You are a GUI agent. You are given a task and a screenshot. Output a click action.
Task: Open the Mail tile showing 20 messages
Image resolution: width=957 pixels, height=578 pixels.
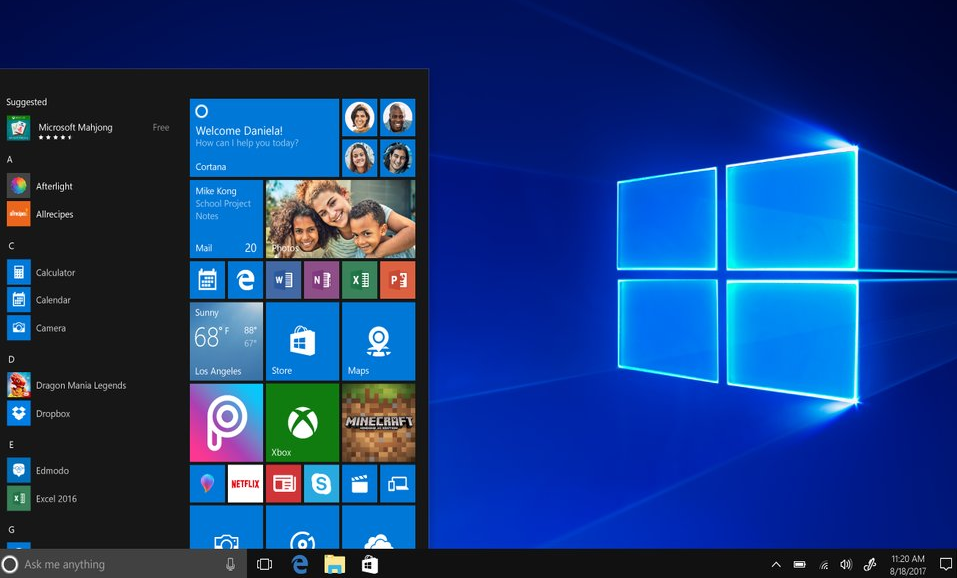coord(225,218)
